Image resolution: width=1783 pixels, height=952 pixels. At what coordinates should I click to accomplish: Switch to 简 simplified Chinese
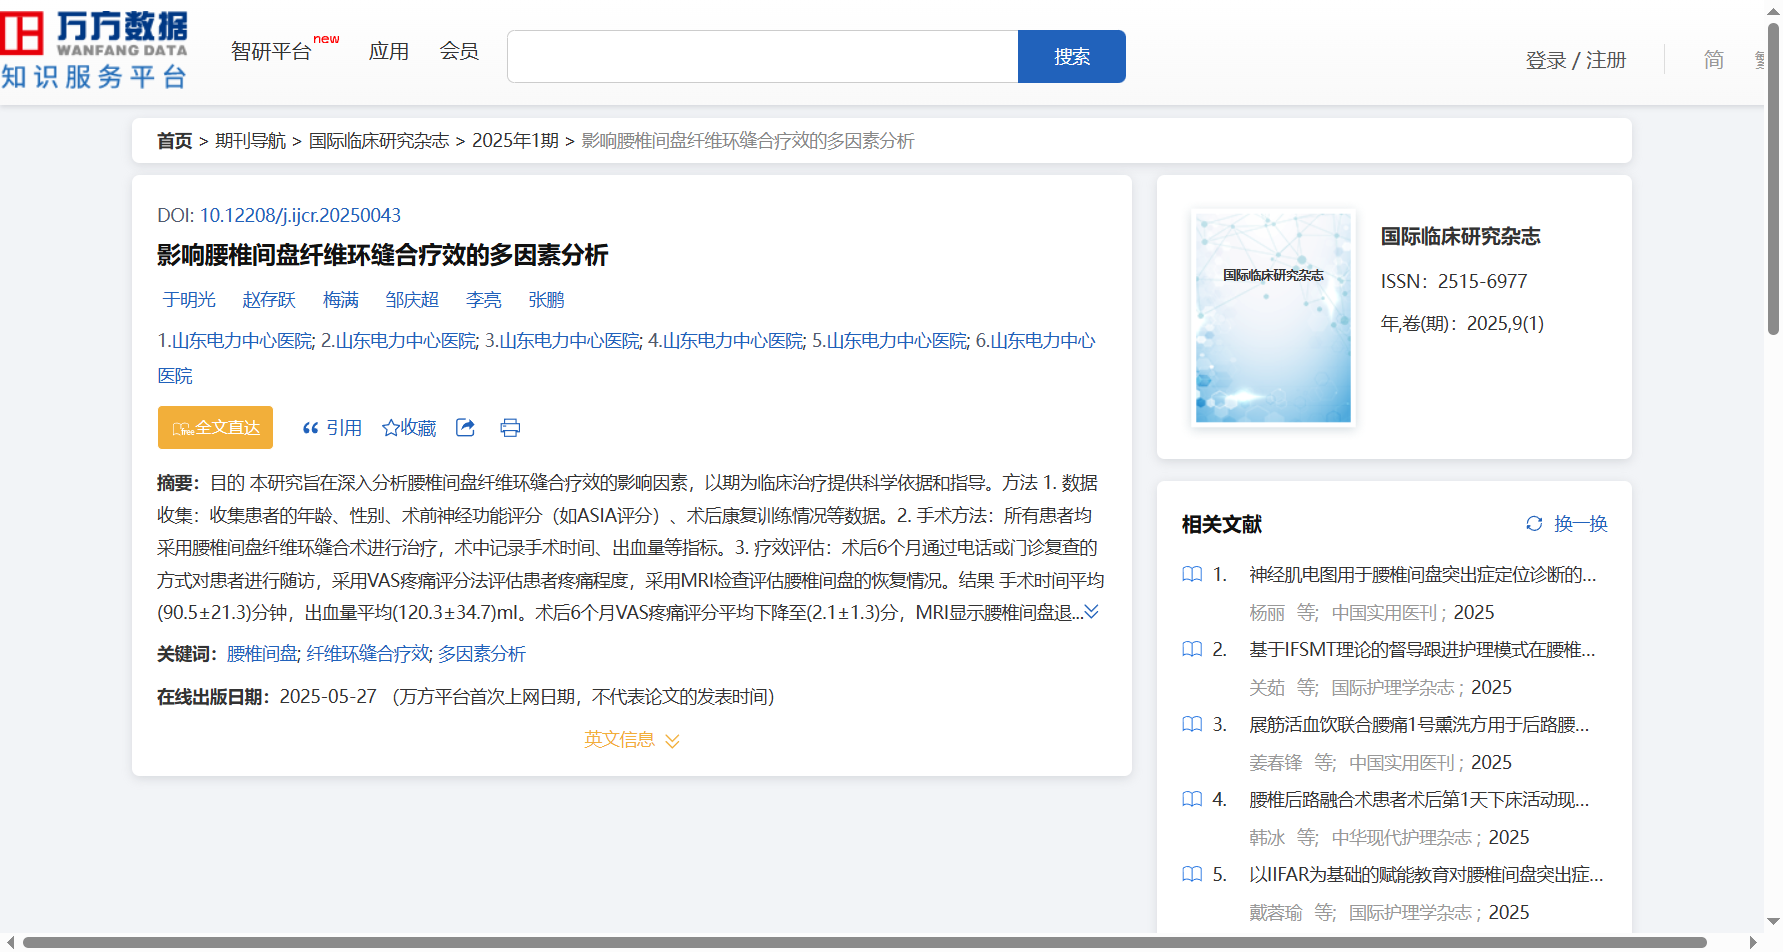coord(1714,60)
